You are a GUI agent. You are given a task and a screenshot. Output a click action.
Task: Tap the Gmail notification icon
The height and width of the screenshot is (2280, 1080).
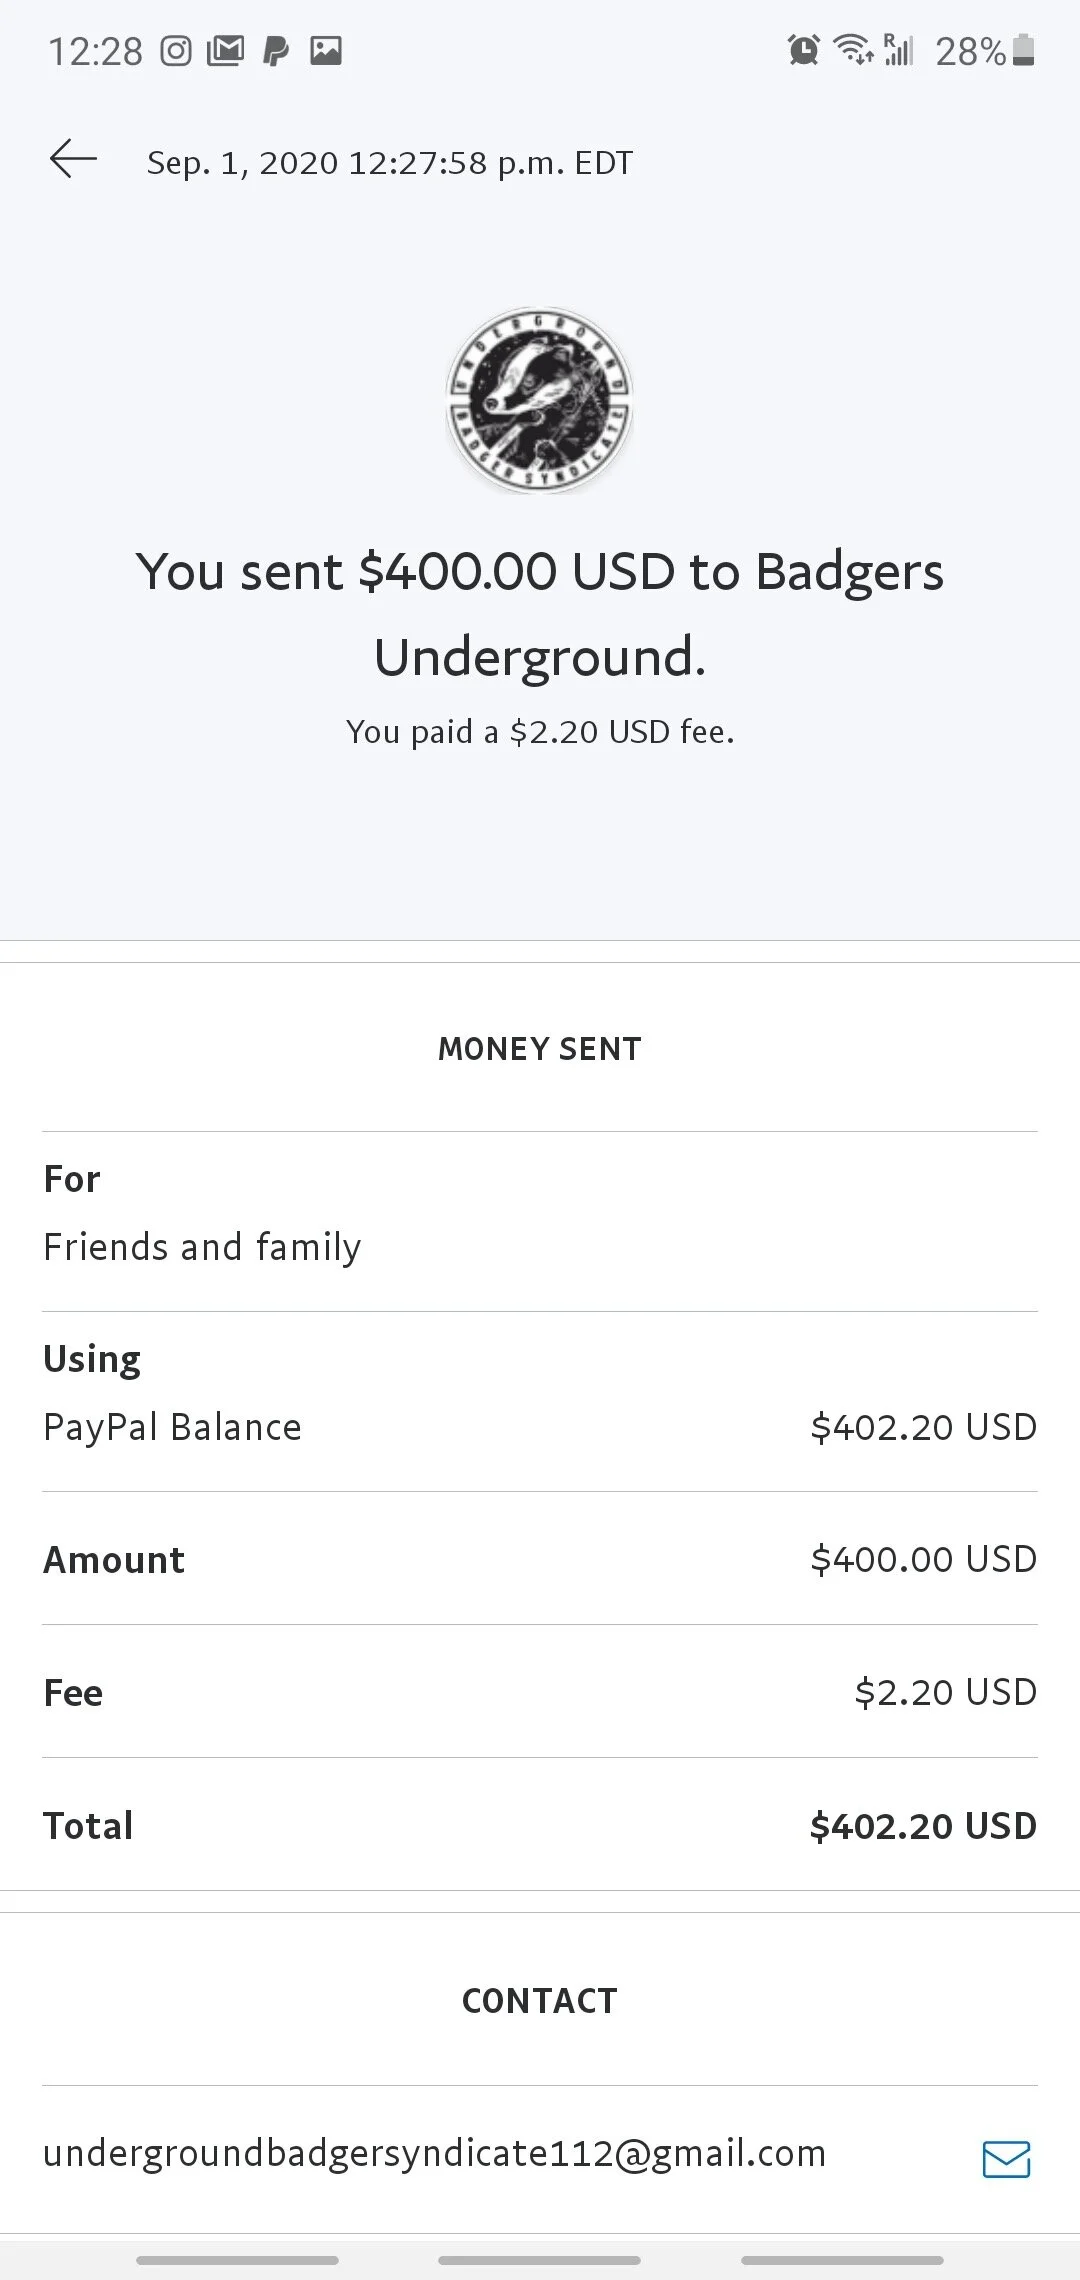(x=226, y=51)
